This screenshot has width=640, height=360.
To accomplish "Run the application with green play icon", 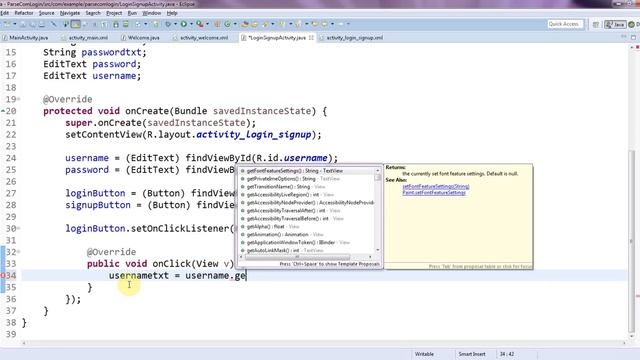I will pyautogui.click(x=184, y=24).
